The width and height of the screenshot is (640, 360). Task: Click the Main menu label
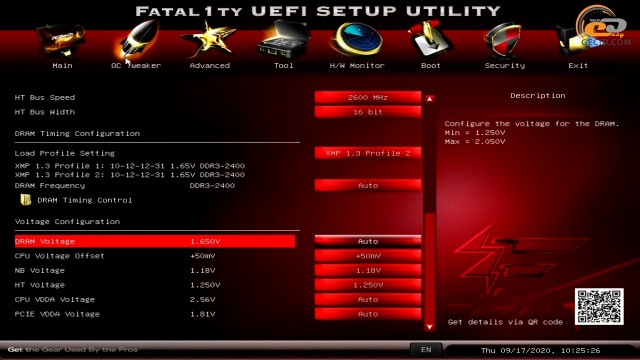click(x=62, y=65)
